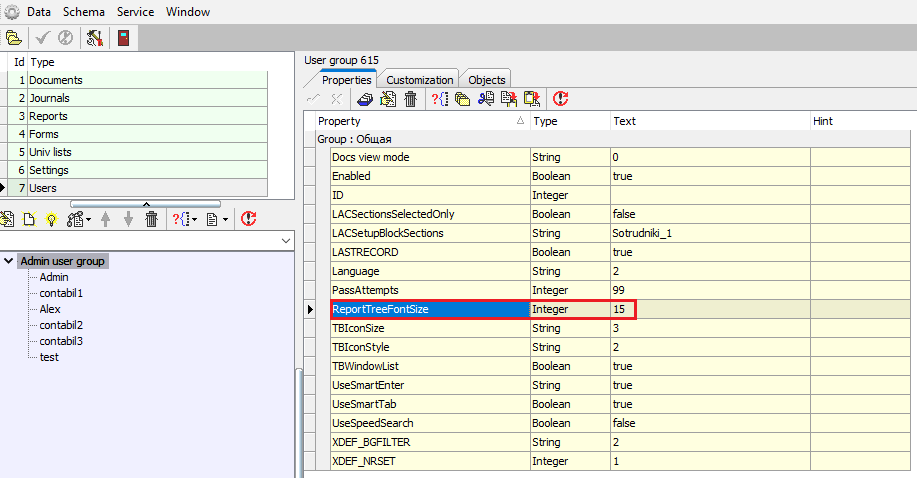Viewport: 917px width, 478px height.
Task: Click the open folders icon in main toolbar
Action: 13,38
